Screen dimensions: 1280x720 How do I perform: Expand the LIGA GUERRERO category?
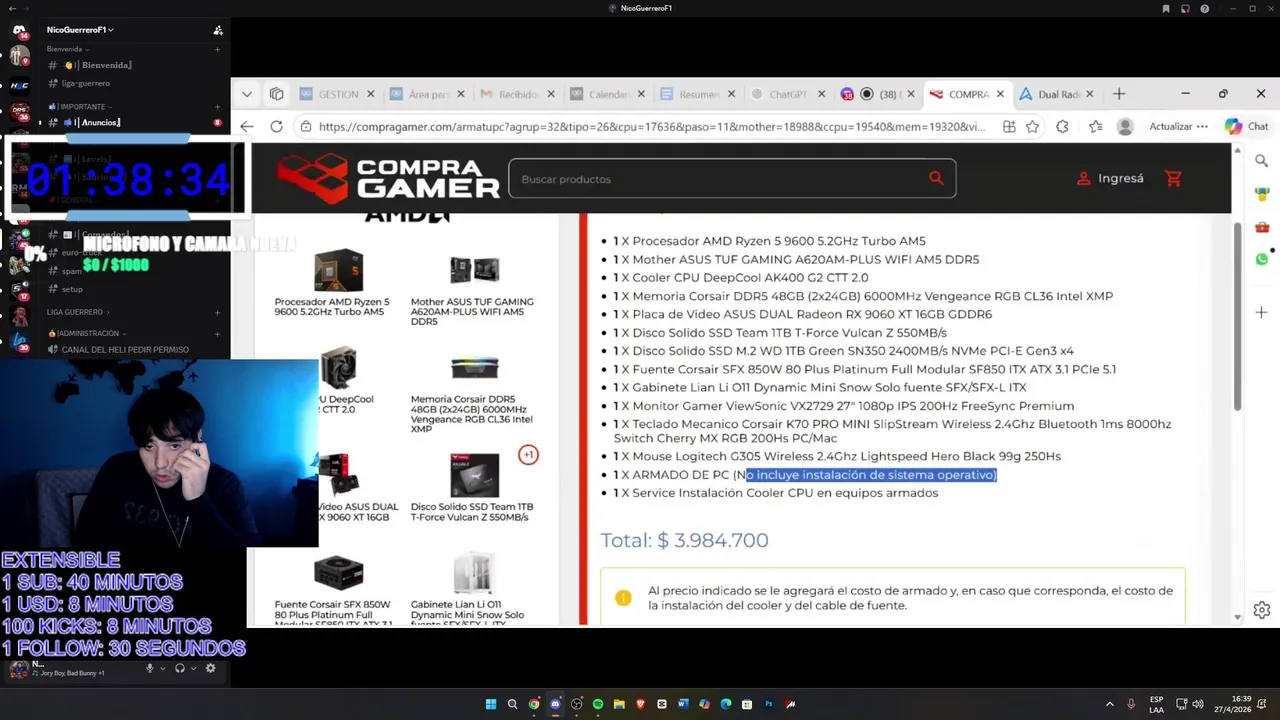point(78,312)
